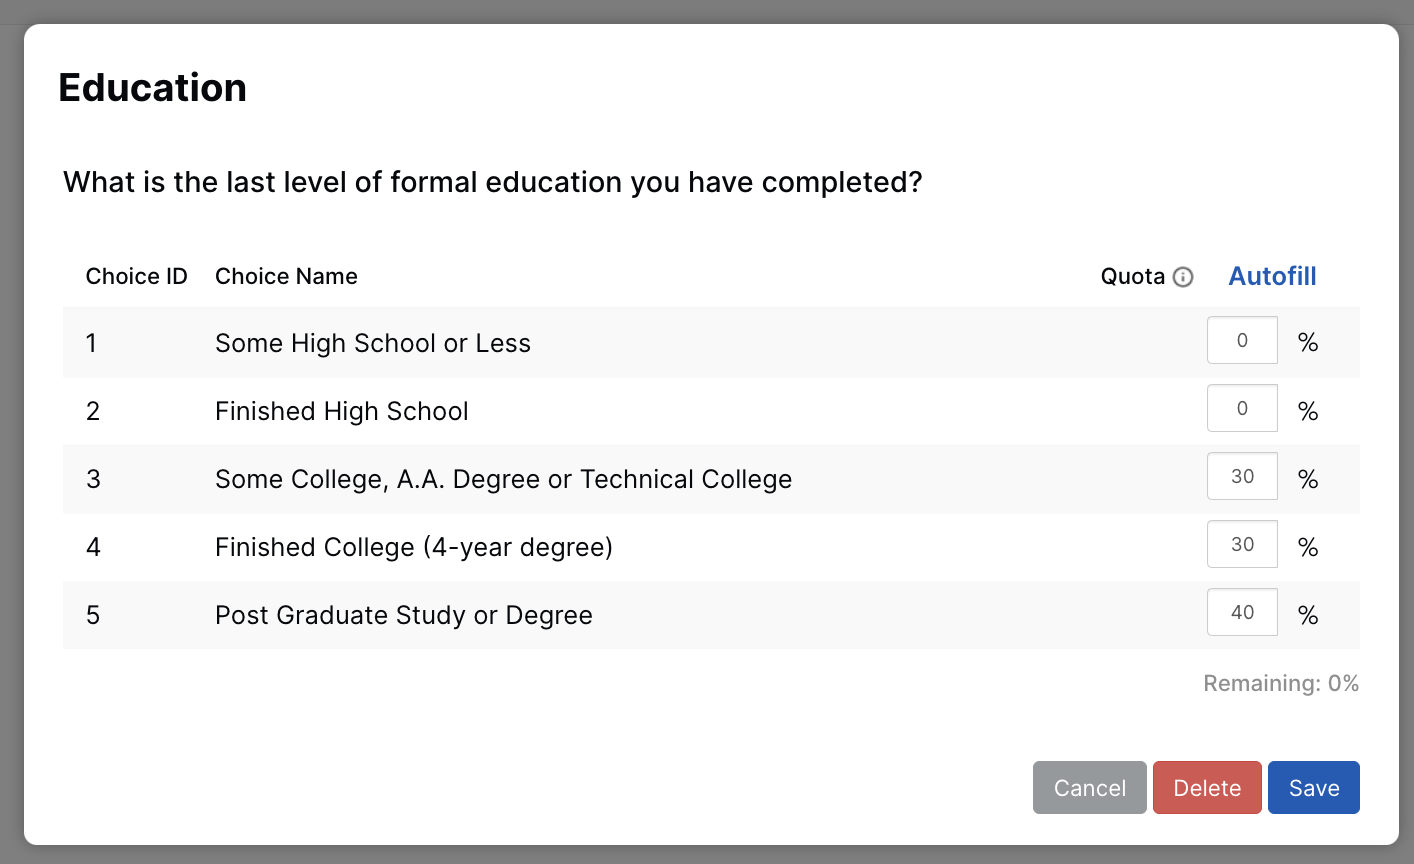Click quota field for Finished High School
The image size is (1414, 864).
(1242, 408)
